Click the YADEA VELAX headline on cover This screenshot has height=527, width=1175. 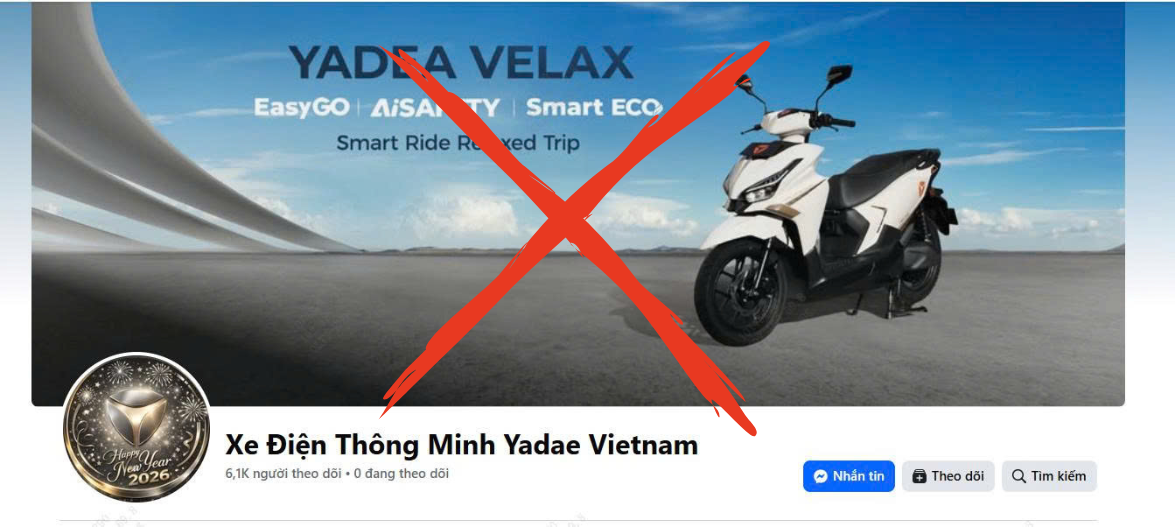tap(461, 63)
